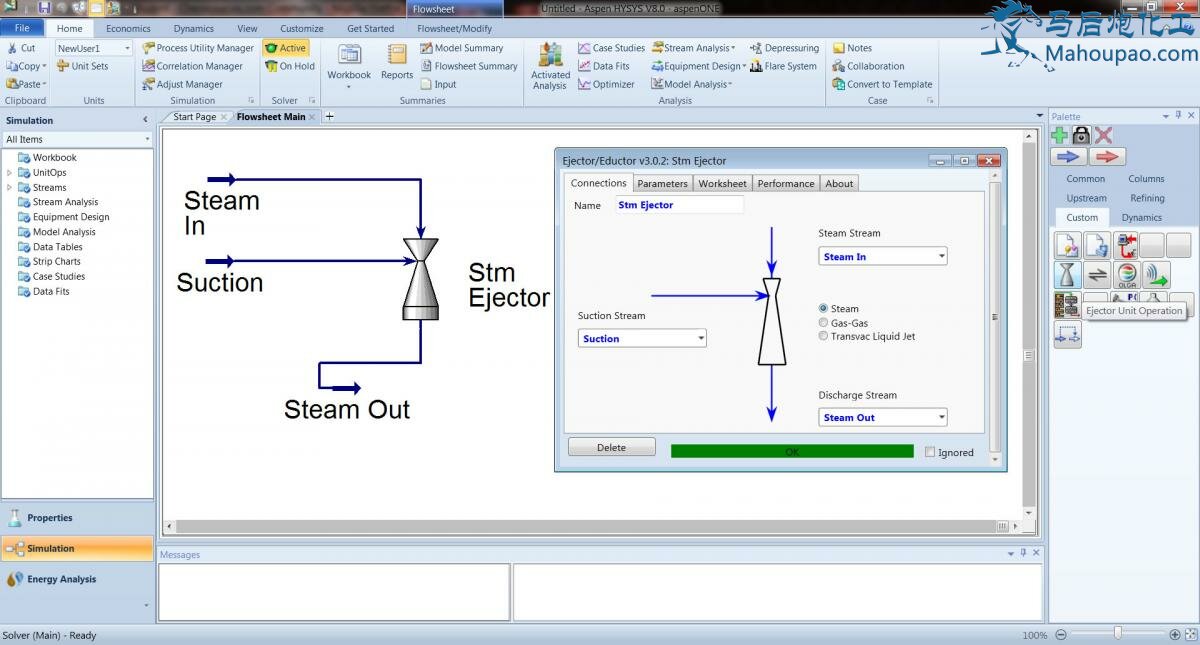The width and height of the screenshot is (1200, 645).
Task: Click the red energy stream arrow
Action: point(1107,157)
